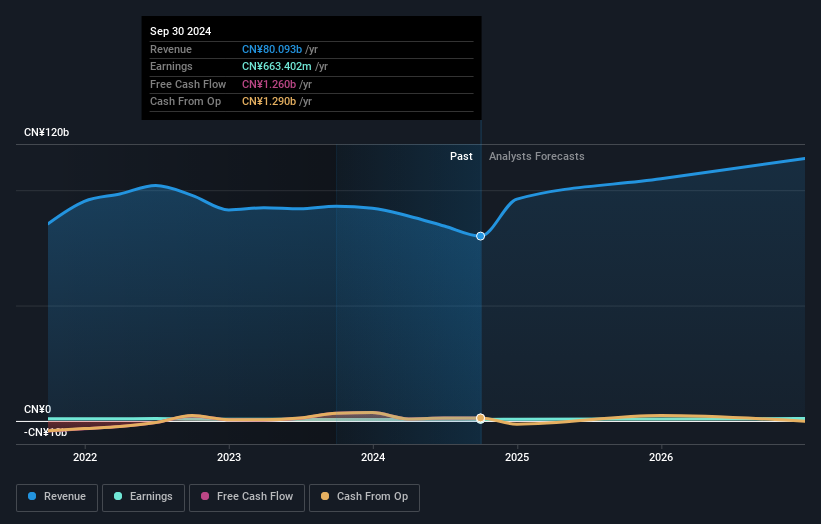Click the 2025 x-axis label

(517, 458)
